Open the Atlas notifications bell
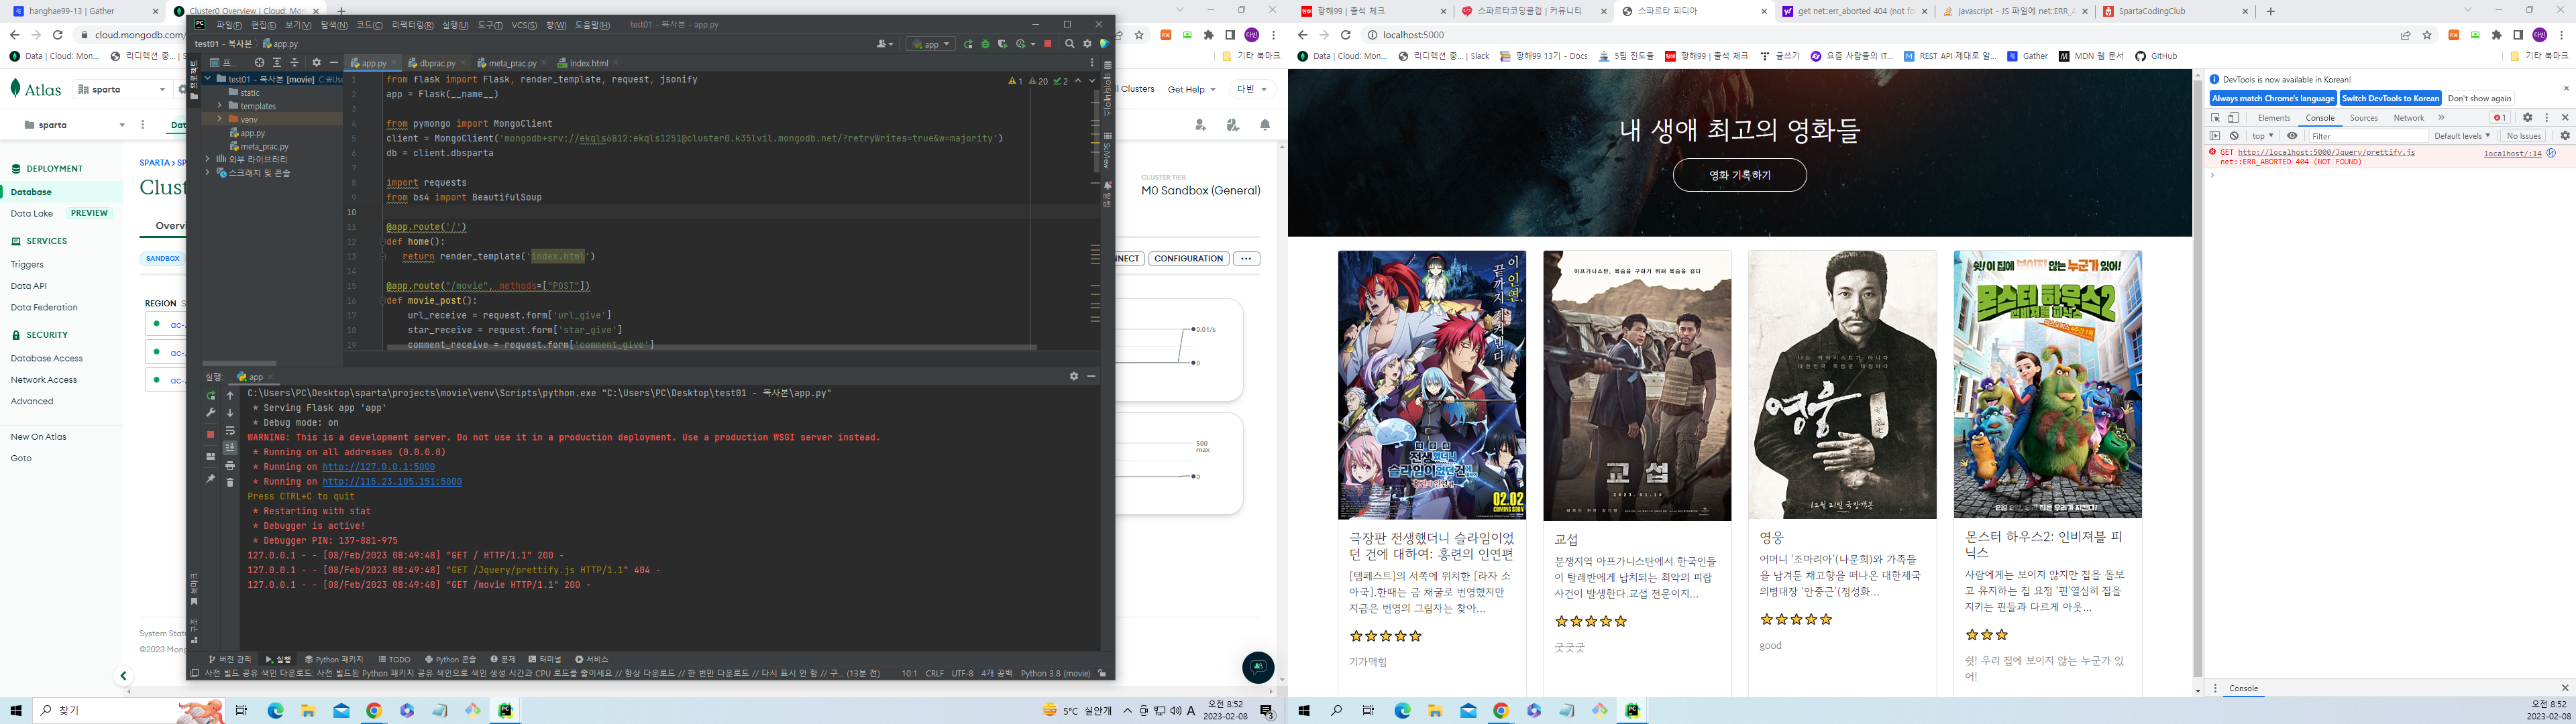 [x=1265, y=125]
